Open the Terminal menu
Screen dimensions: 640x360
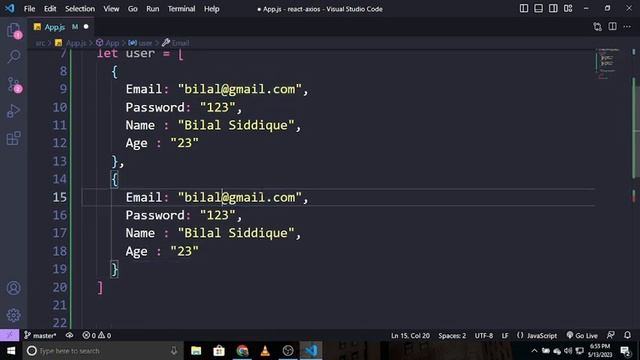(181, 9)
